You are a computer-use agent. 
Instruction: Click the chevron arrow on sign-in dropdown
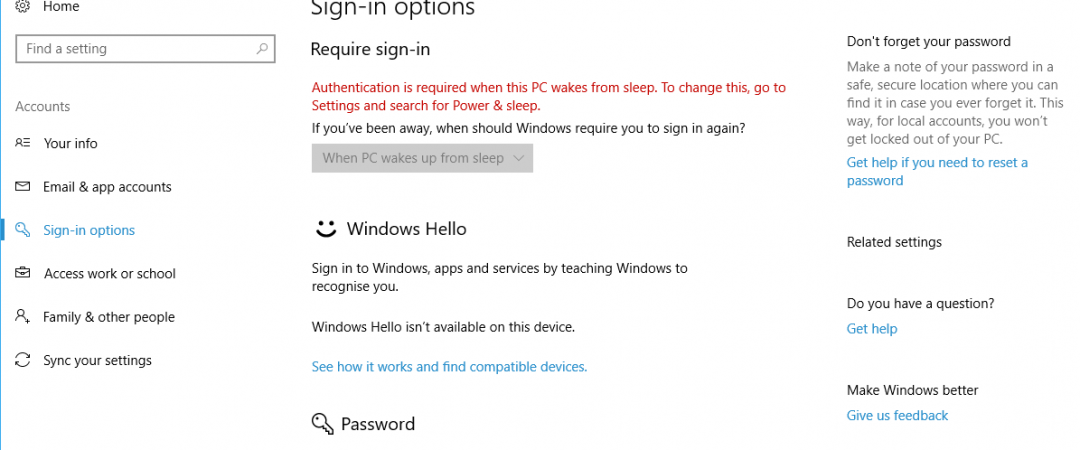coord(518,158)
